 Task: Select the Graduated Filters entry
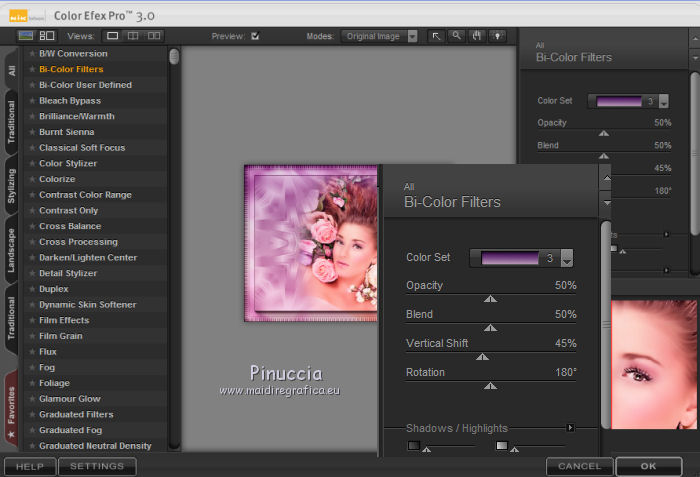[76, 414]
